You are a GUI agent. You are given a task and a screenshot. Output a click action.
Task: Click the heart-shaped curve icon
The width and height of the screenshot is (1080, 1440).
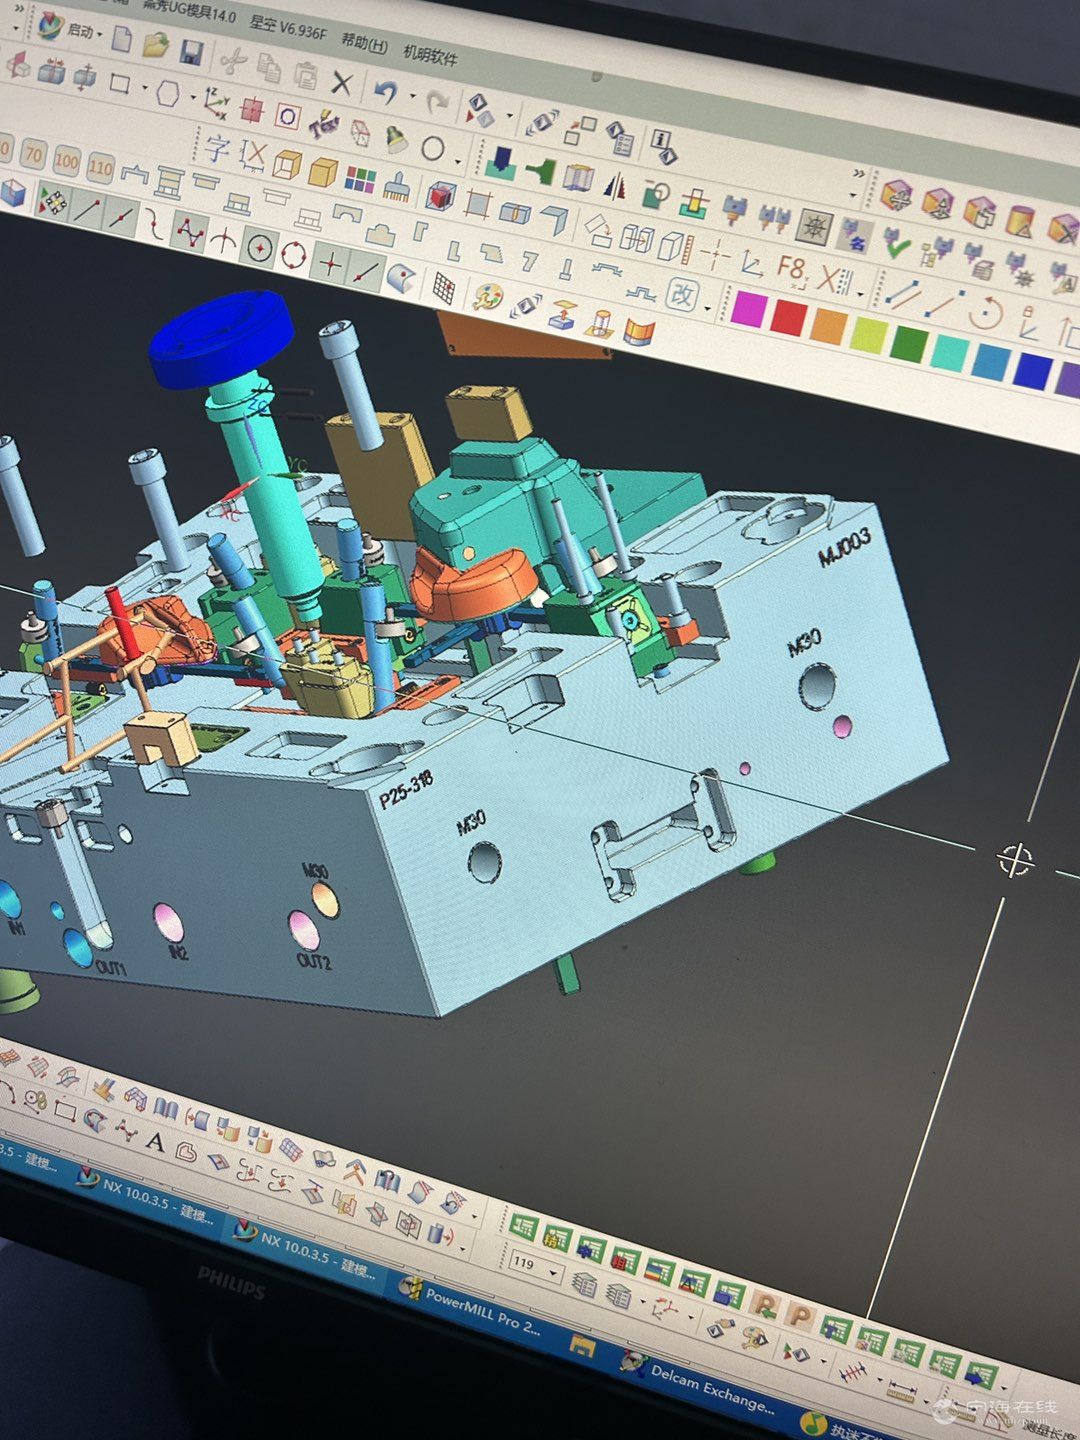185,1151
